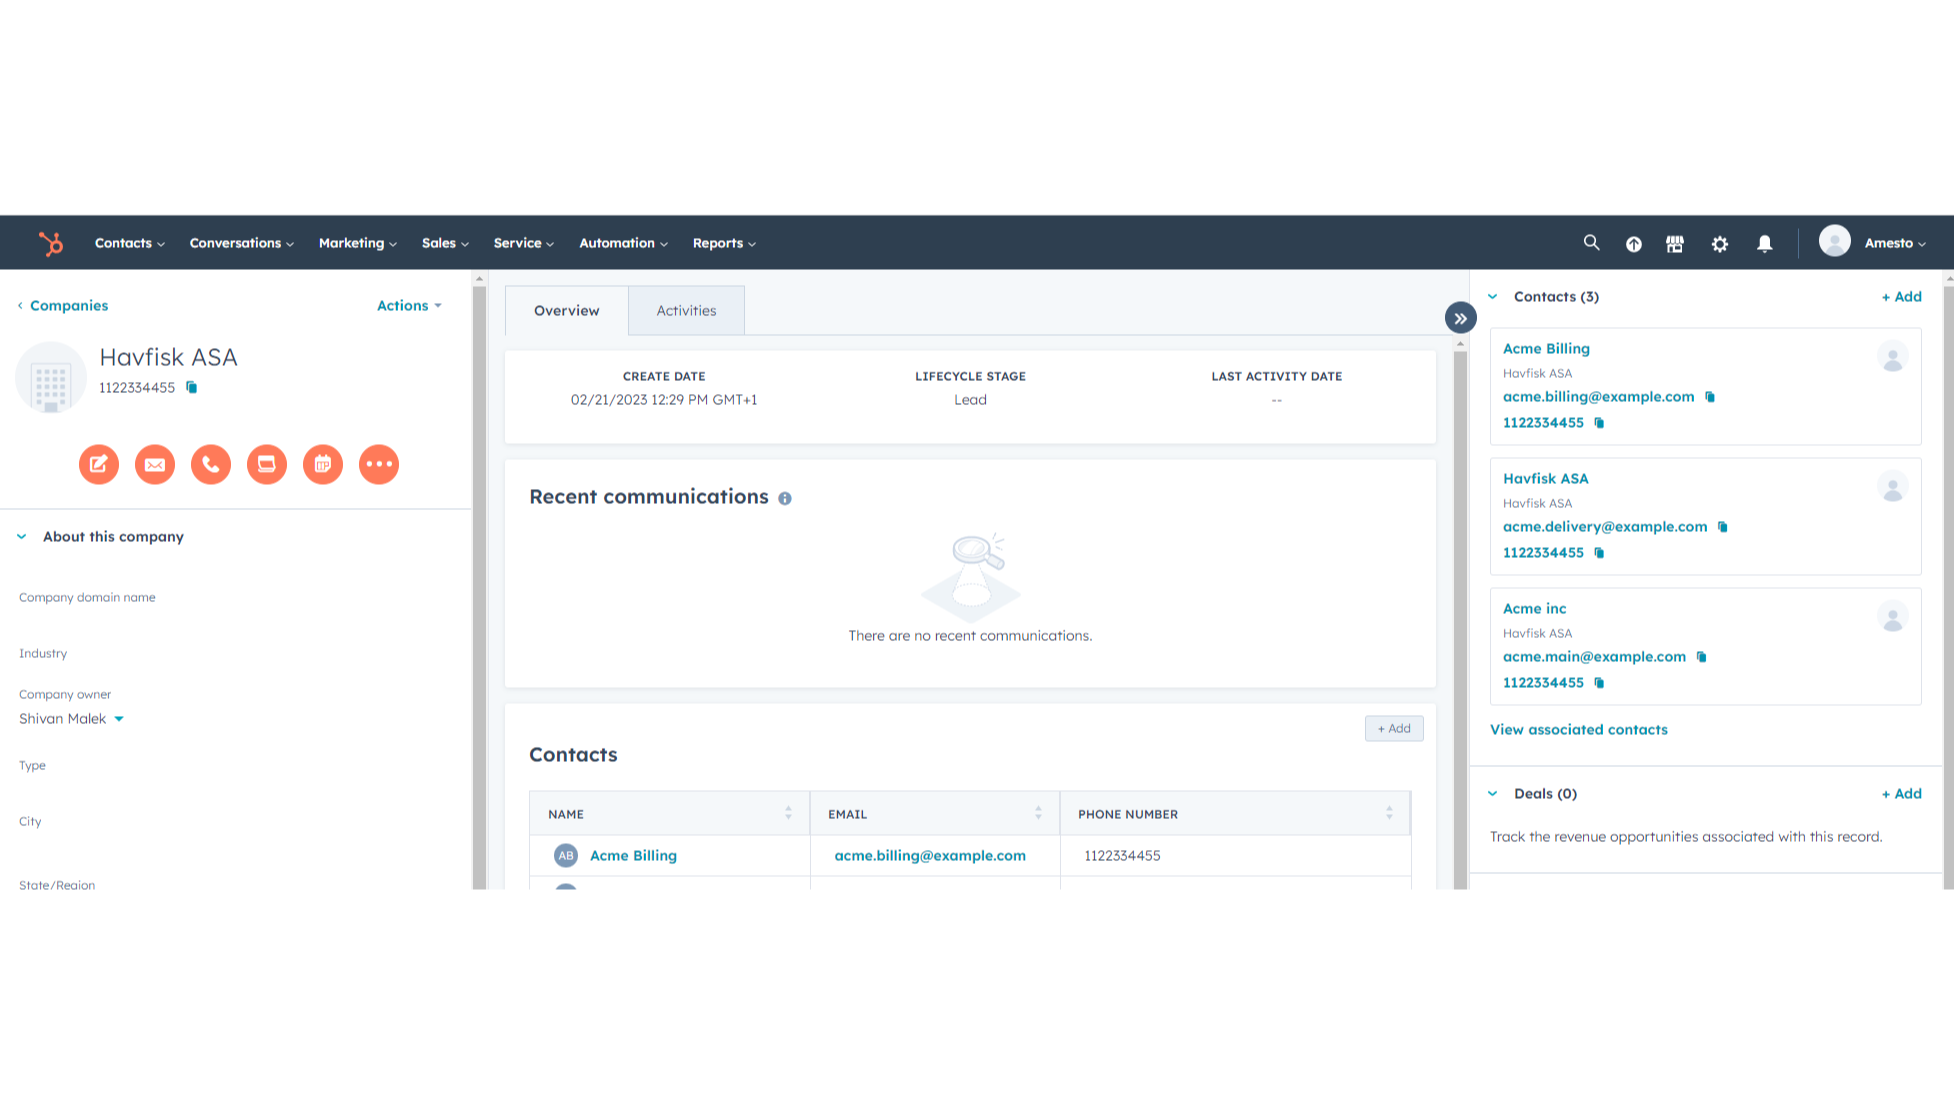Open View associated contacts link
Image resolution: width=1954 pixels, height=1099 pixels.
[x=1579, y=730]
